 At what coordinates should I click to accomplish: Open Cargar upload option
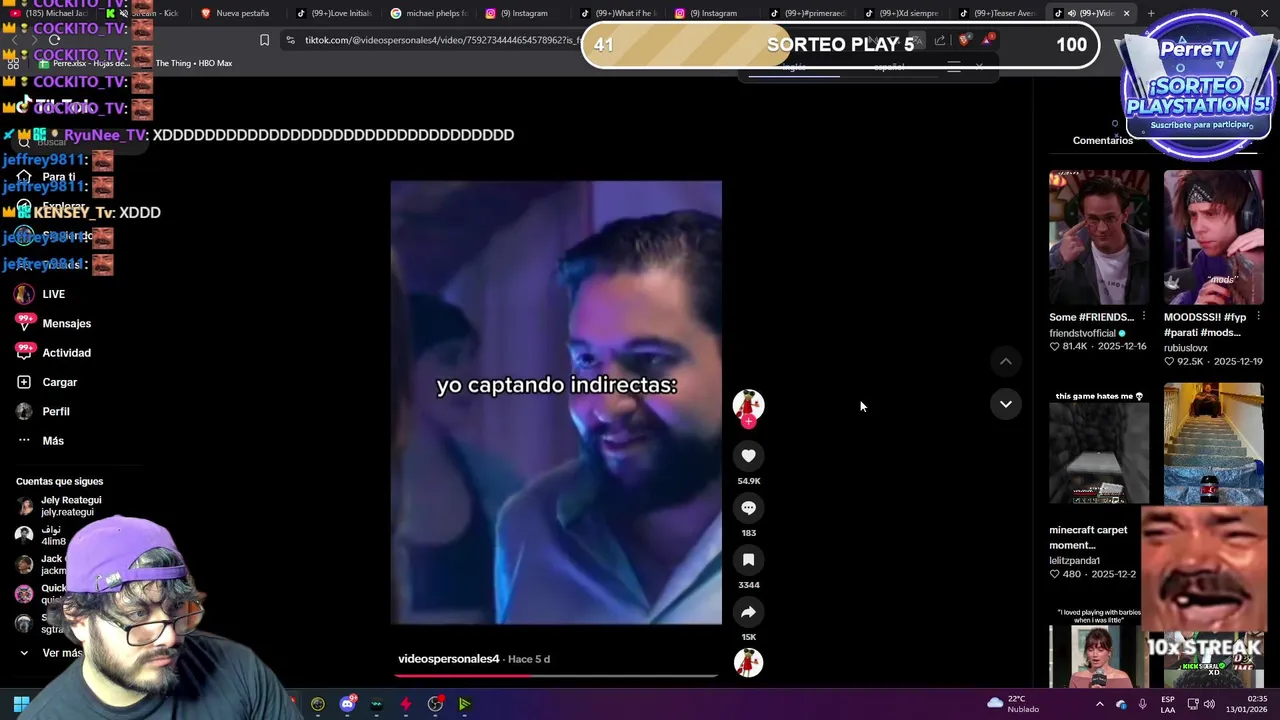click(59, 382)
